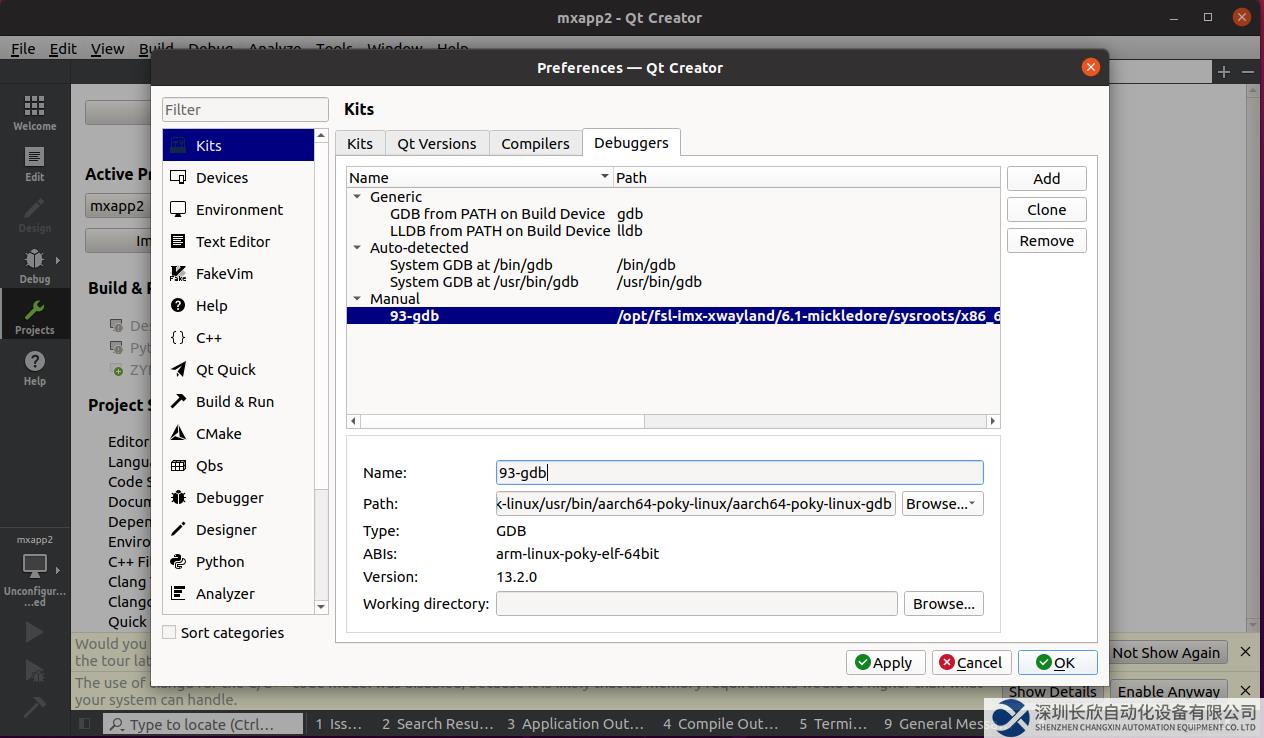Open Help mode in the main sidebar
This screenshot has height=738, width=1264.
[35, 367]
